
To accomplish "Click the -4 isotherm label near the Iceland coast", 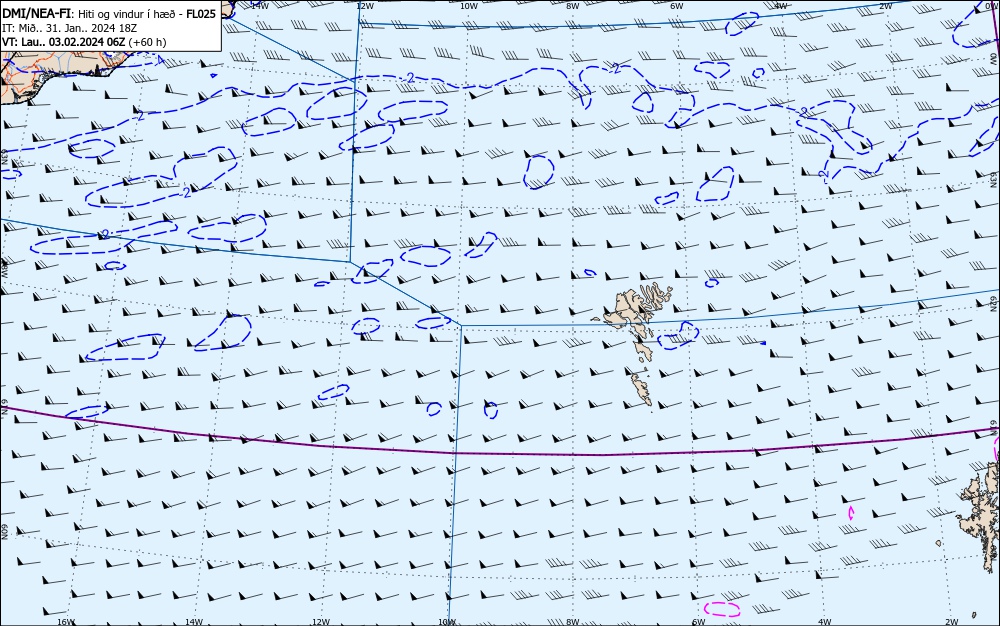I will tap(160, 61).
